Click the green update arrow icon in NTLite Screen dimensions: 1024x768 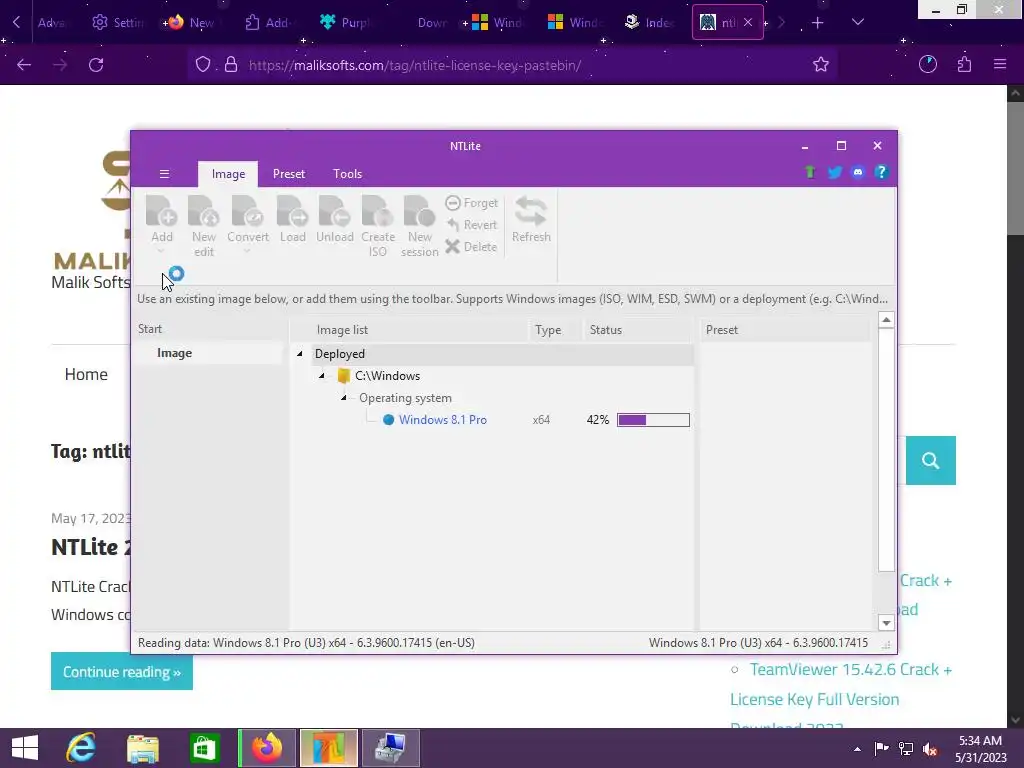tap(810, 172)
